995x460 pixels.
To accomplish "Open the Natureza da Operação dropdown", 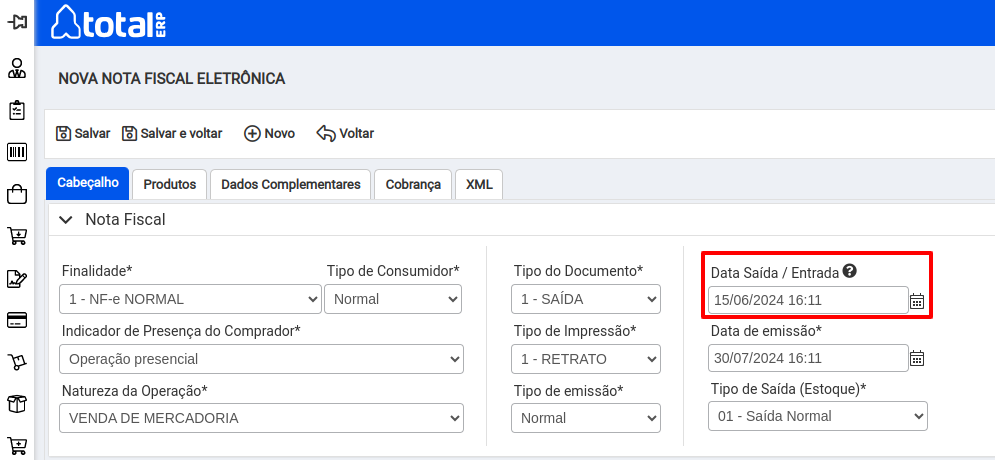I will tap(261, 418).
